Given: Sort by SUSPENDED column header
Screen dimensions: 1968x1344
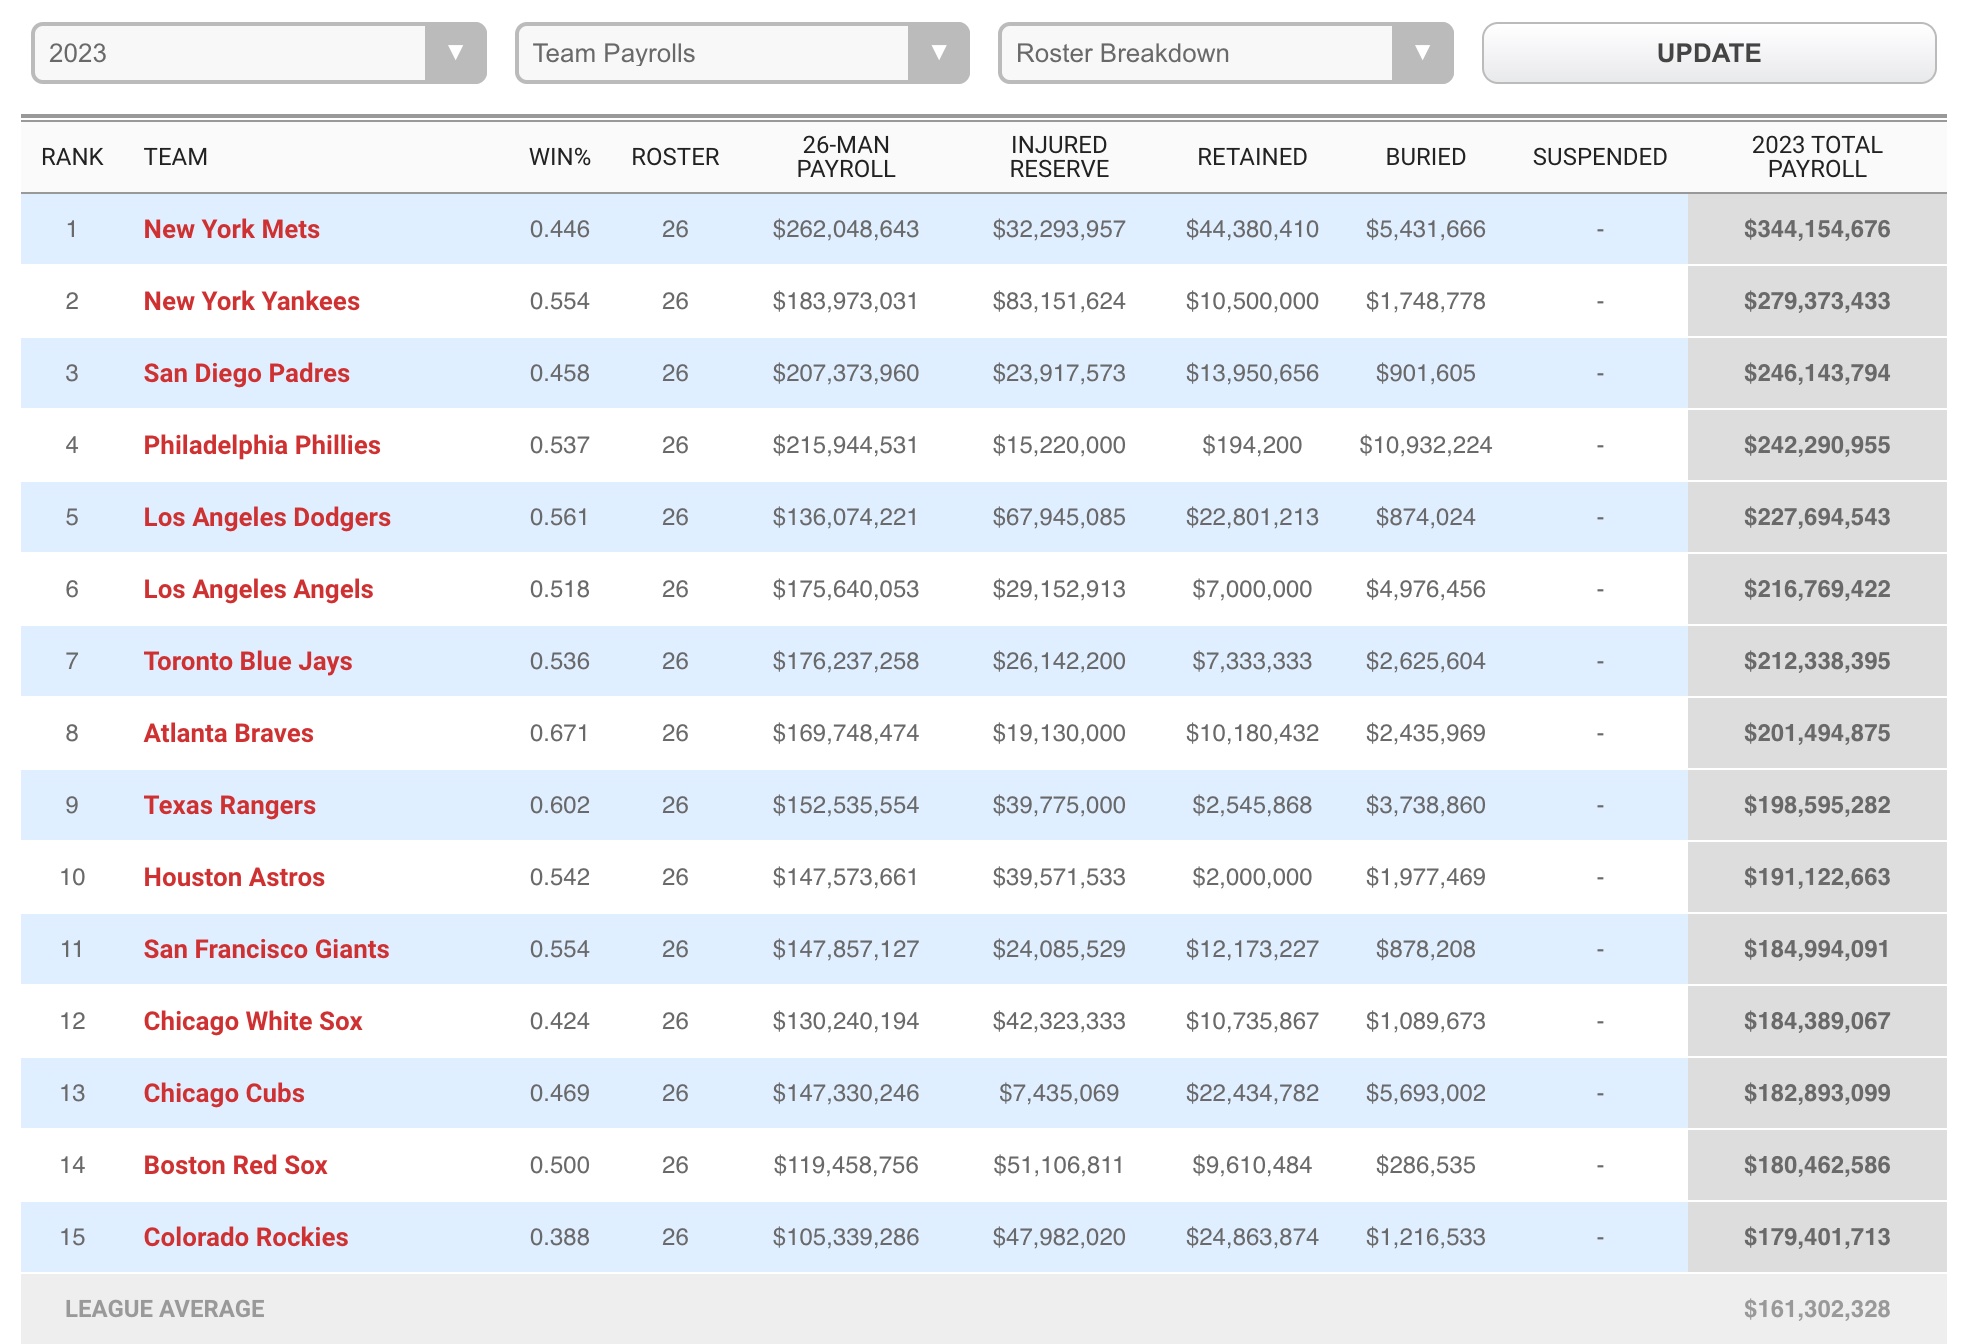Looking at the screenshot, I should [1600, 157].
